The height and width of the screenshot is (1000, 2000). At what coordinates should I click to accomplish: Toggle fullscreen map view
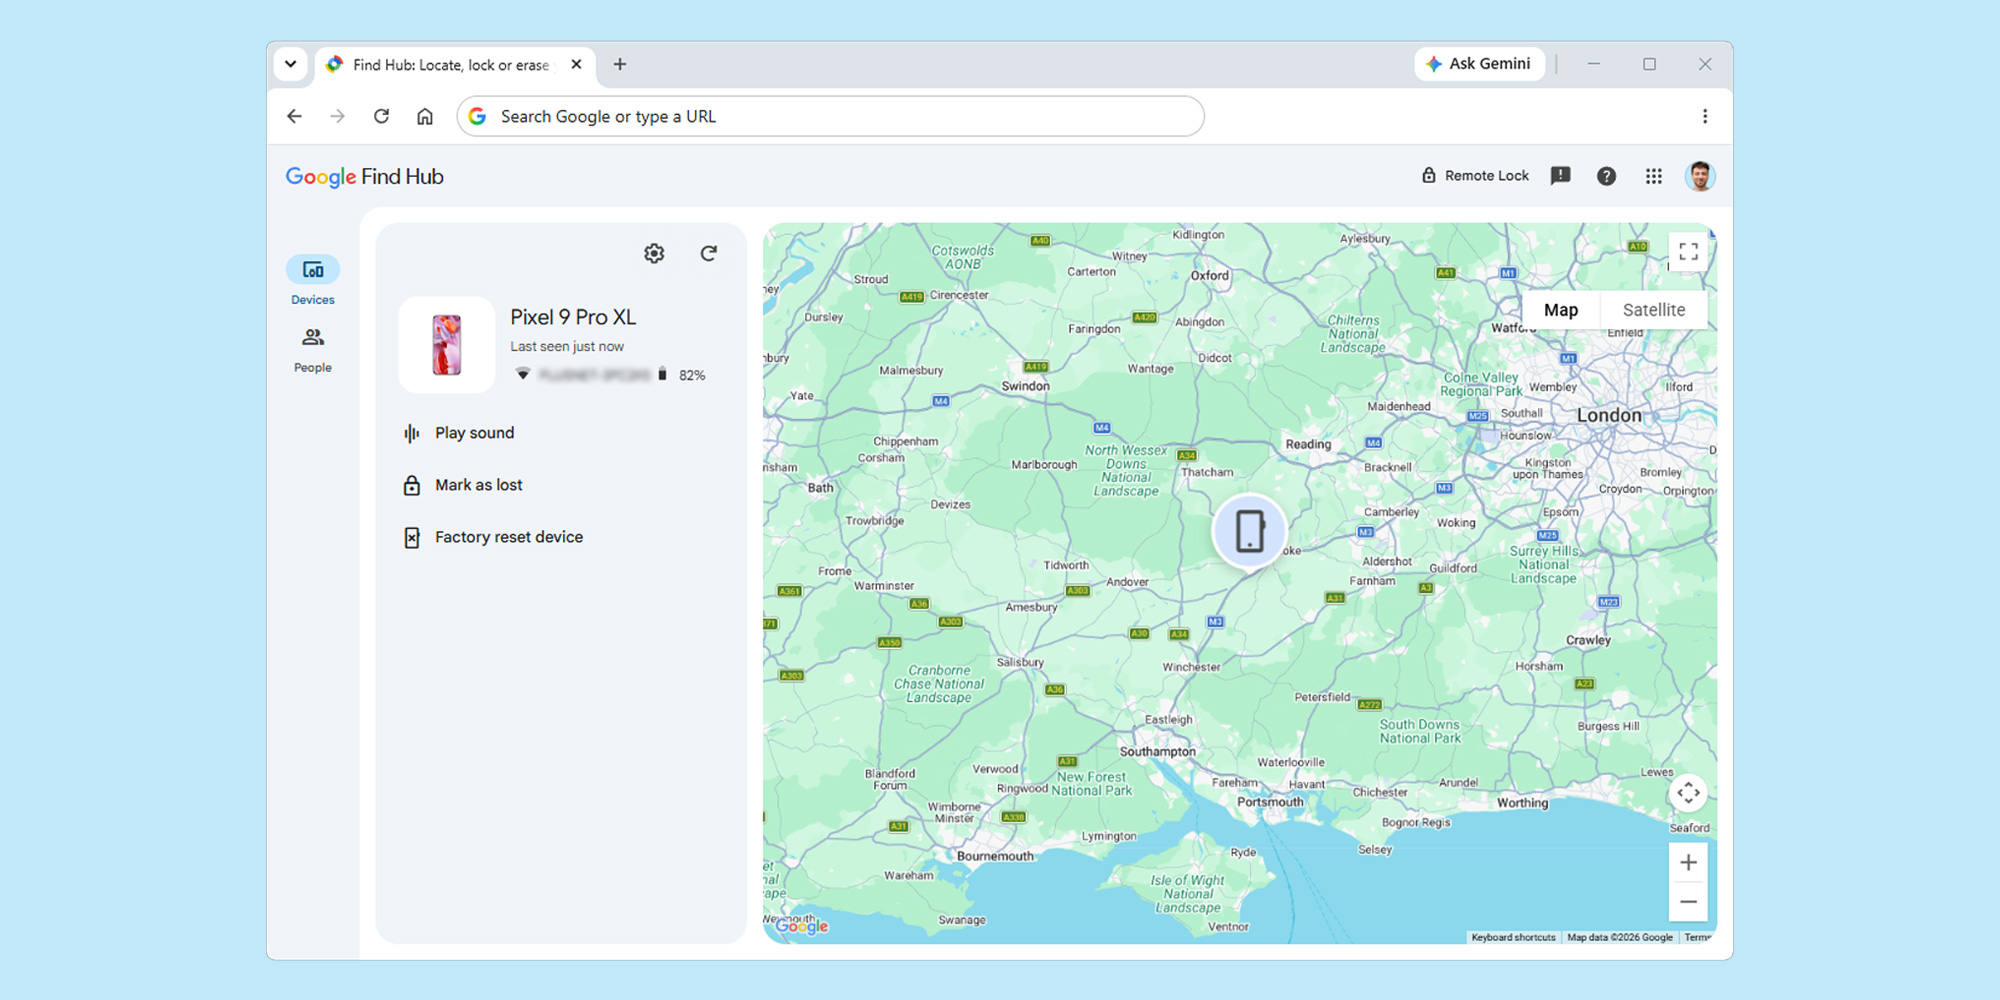(1689, 252)
